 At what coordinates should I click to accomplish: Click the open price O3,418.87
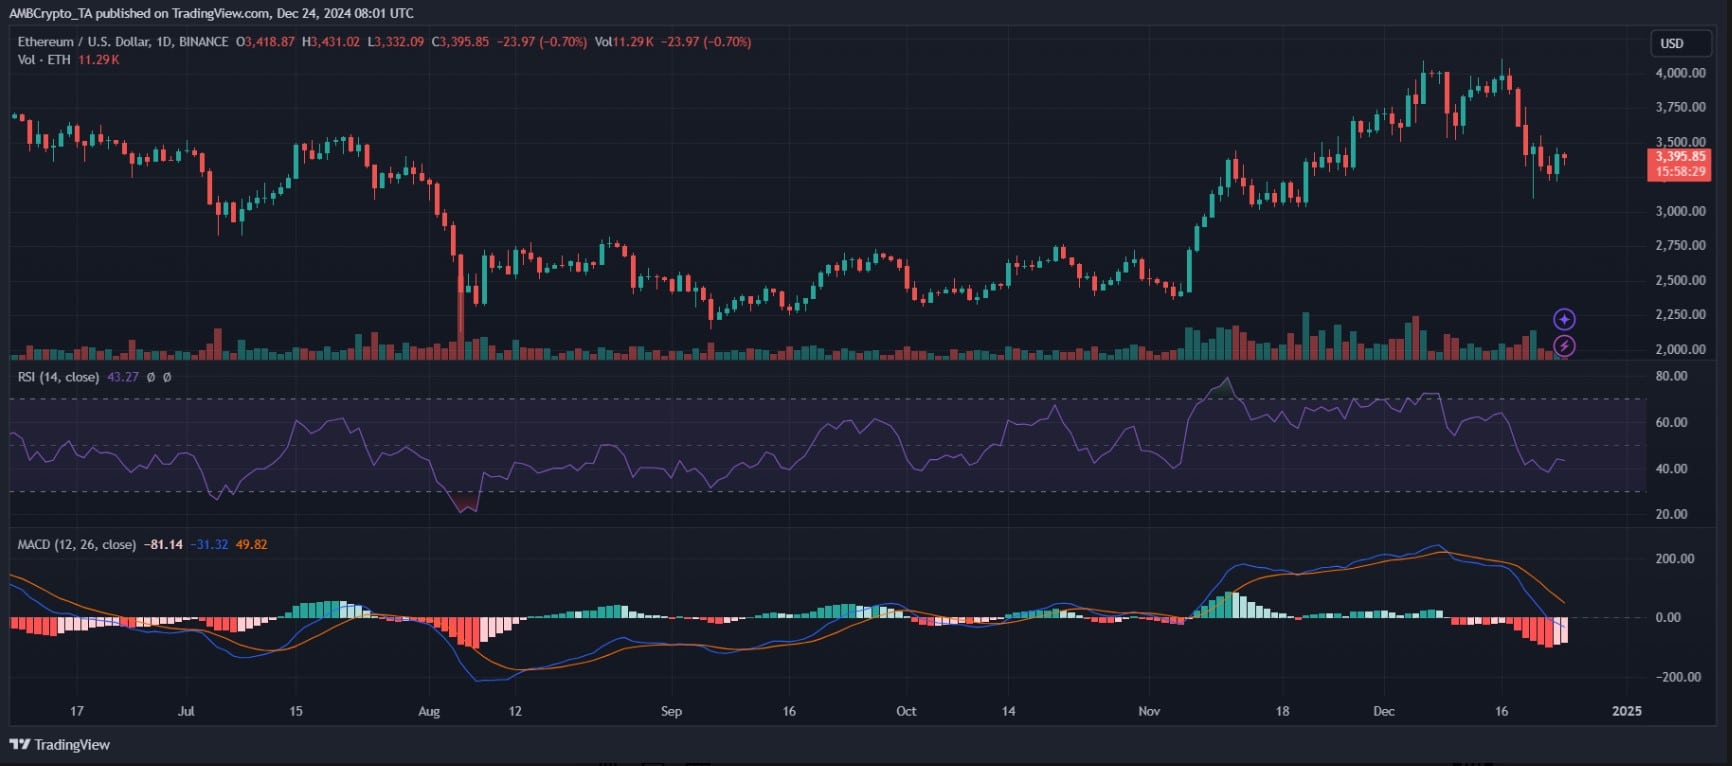pos(265,42)
